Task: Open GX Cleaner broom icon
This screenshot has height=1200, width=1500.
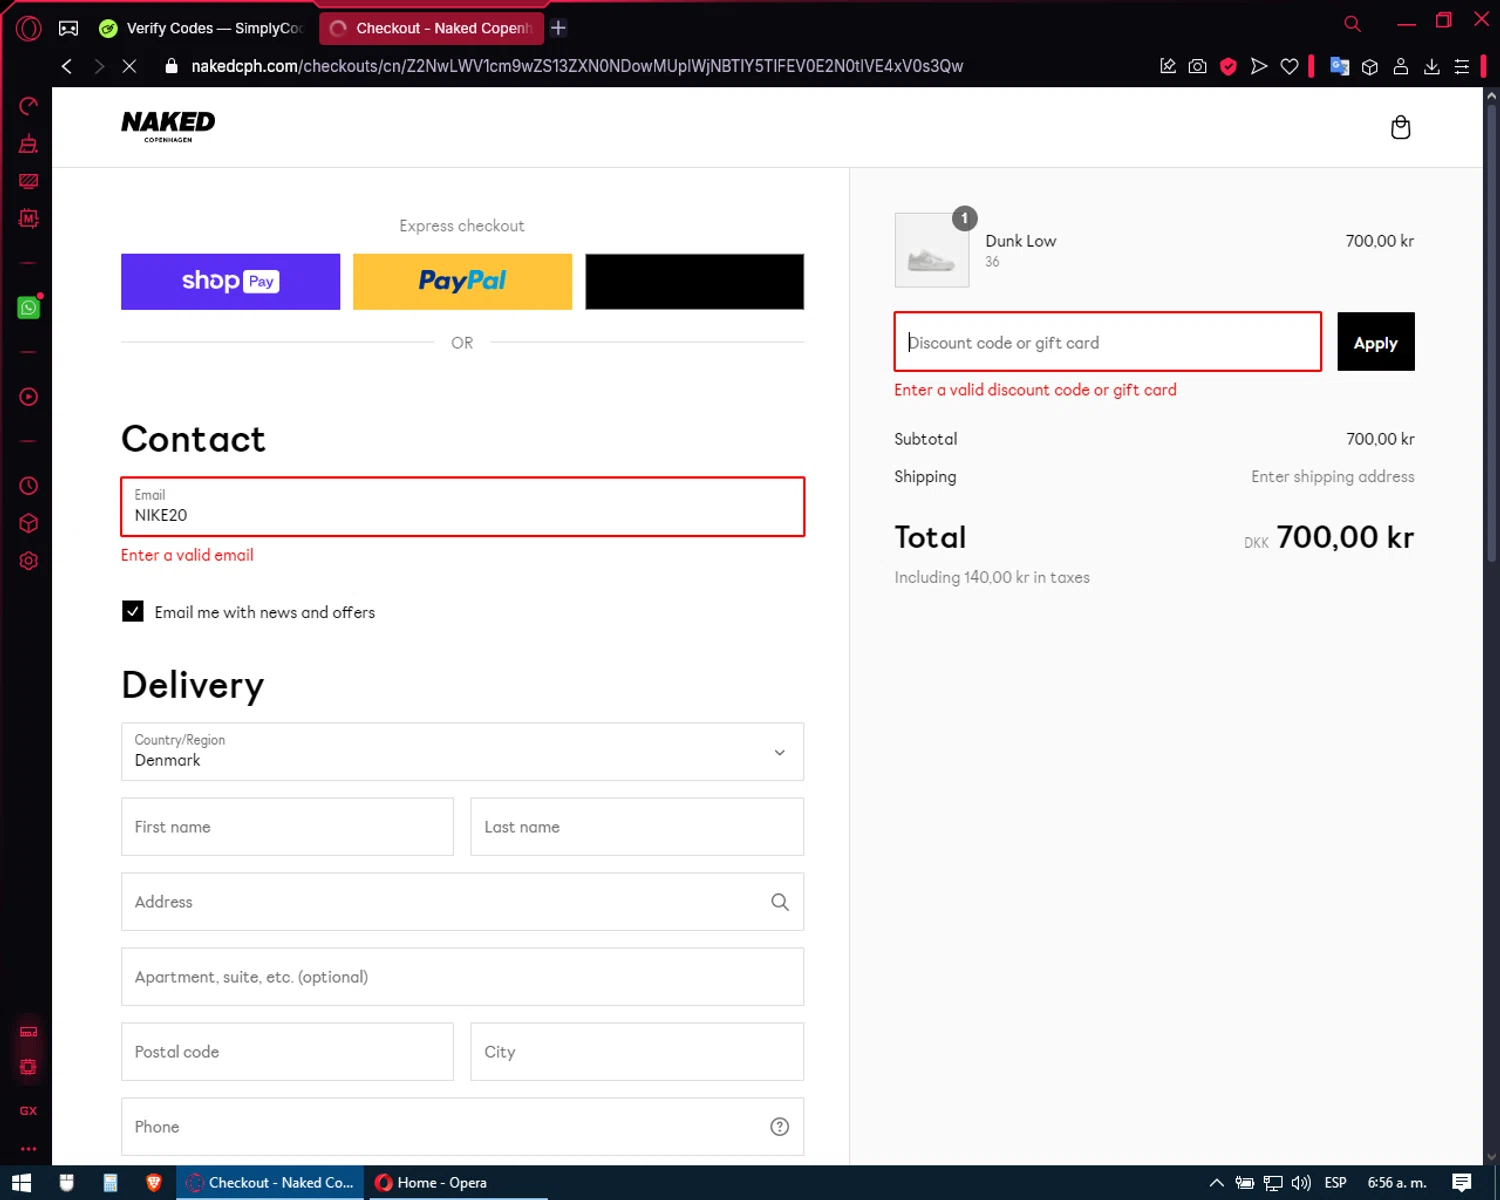Action: coord(28,144)
